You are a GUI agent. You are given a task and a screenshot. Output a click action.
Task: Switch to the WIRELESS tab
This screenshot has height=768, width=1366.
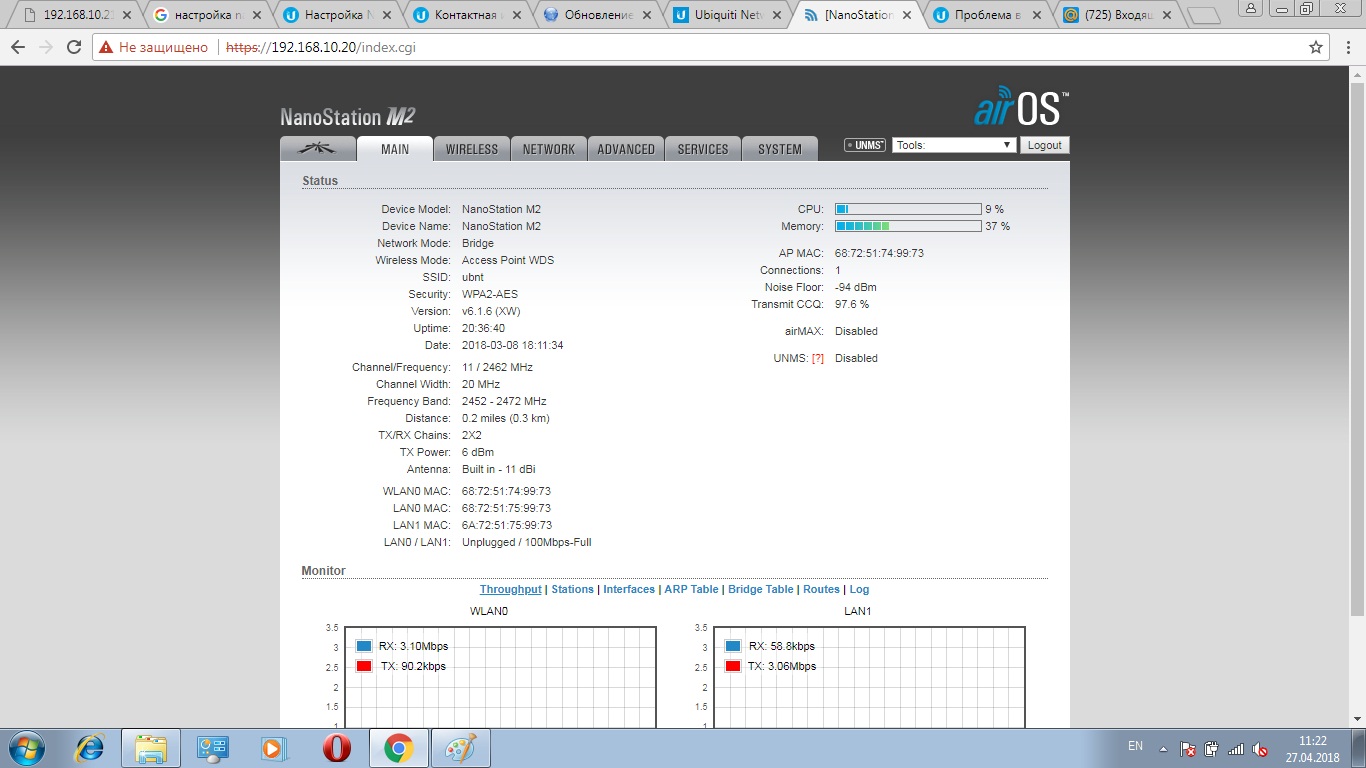tap(471, 149)
